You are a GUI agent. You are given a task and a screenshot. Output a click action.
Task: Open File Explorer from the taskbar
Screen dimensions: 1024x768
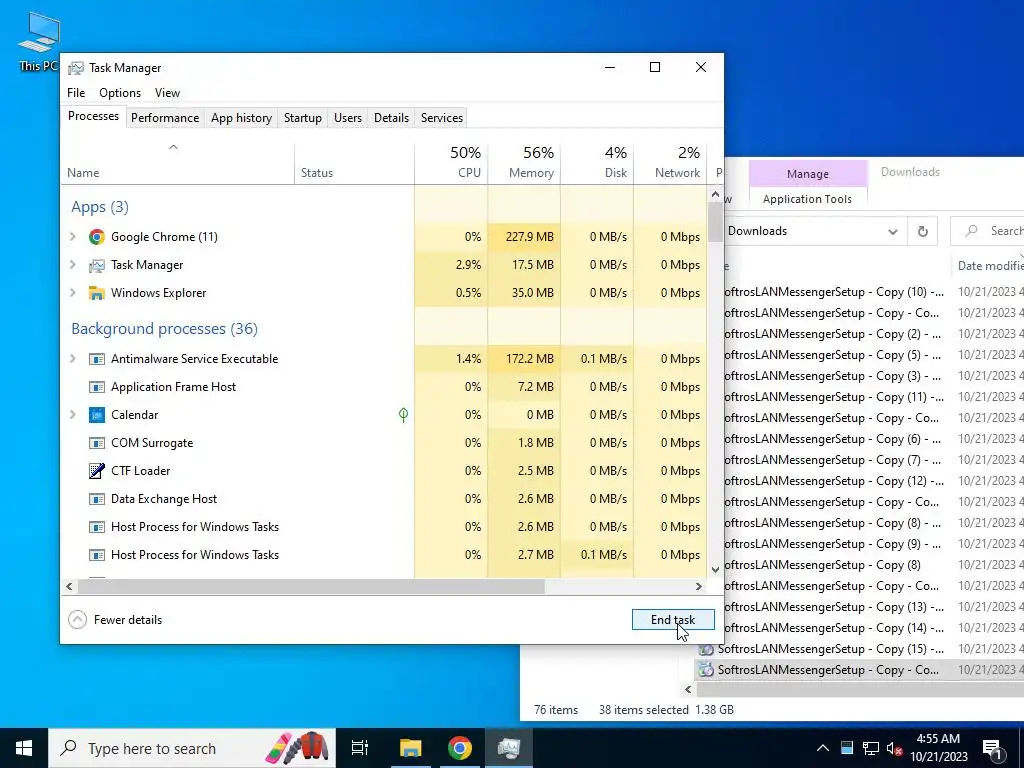tap(410, 748)
